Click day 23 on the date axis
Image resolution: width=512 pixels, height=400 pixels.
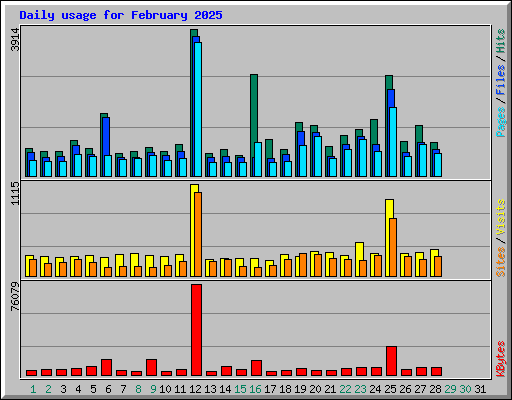coord(360,389)
